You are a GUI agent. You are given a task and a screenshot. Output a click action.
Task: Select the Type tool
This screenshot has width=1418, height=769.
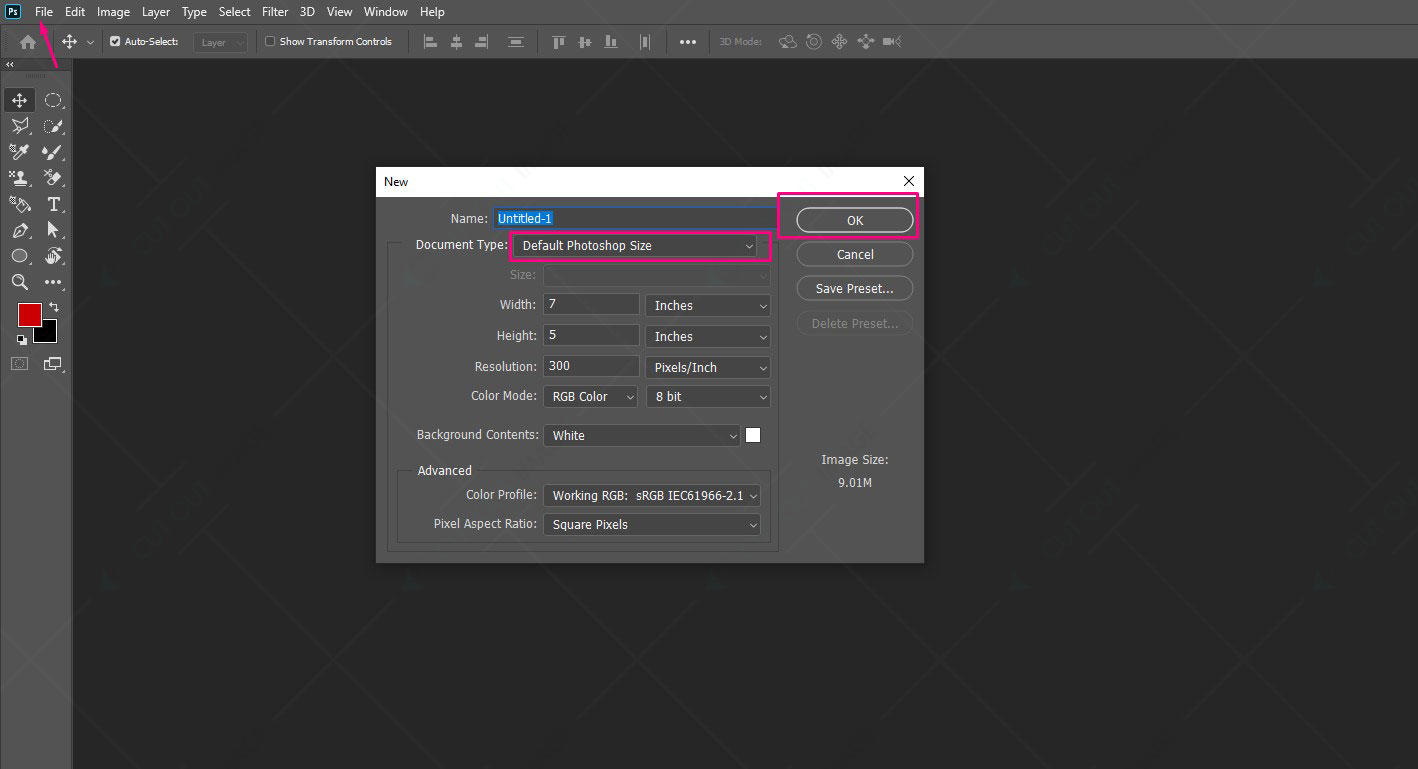point(53,204)
